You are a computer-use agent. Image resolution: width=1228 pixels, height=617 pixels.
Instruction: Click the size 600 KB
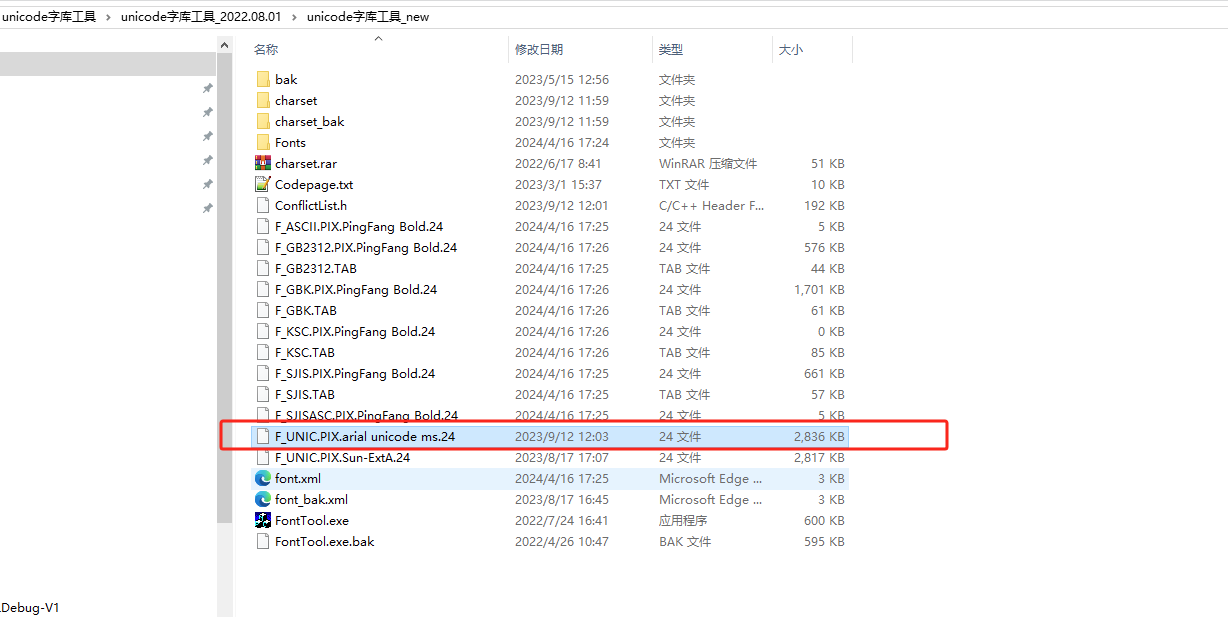pos(824,520)
